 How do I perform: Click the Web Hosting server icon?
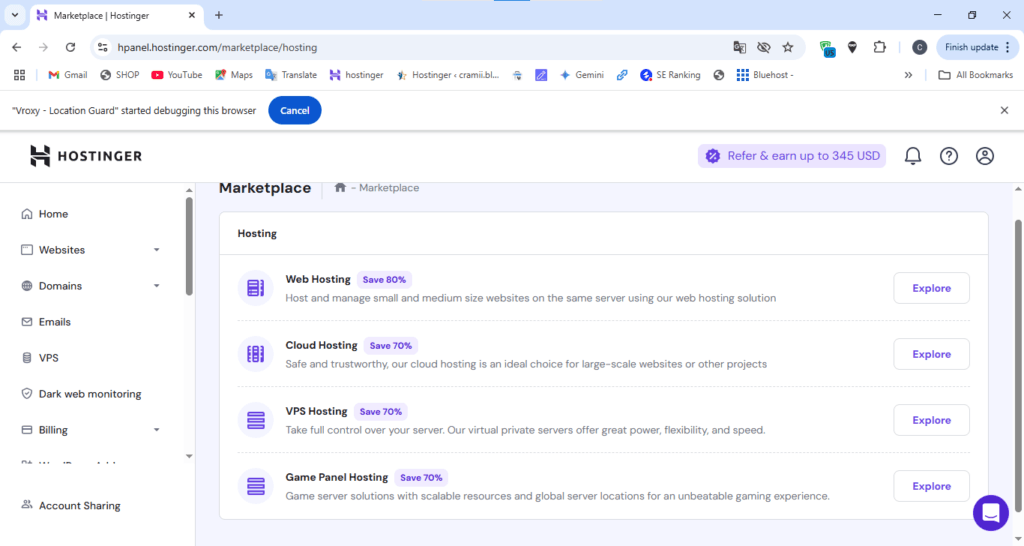pyautogui.click(x=255, y=288)
